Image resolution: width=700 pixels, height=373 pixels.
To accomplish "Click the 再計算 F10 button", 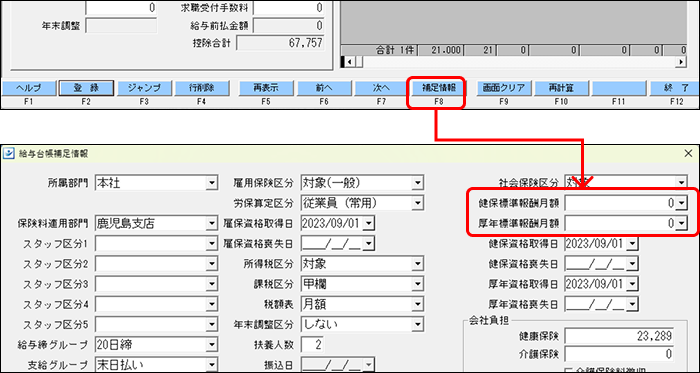I will pos(561,88).
